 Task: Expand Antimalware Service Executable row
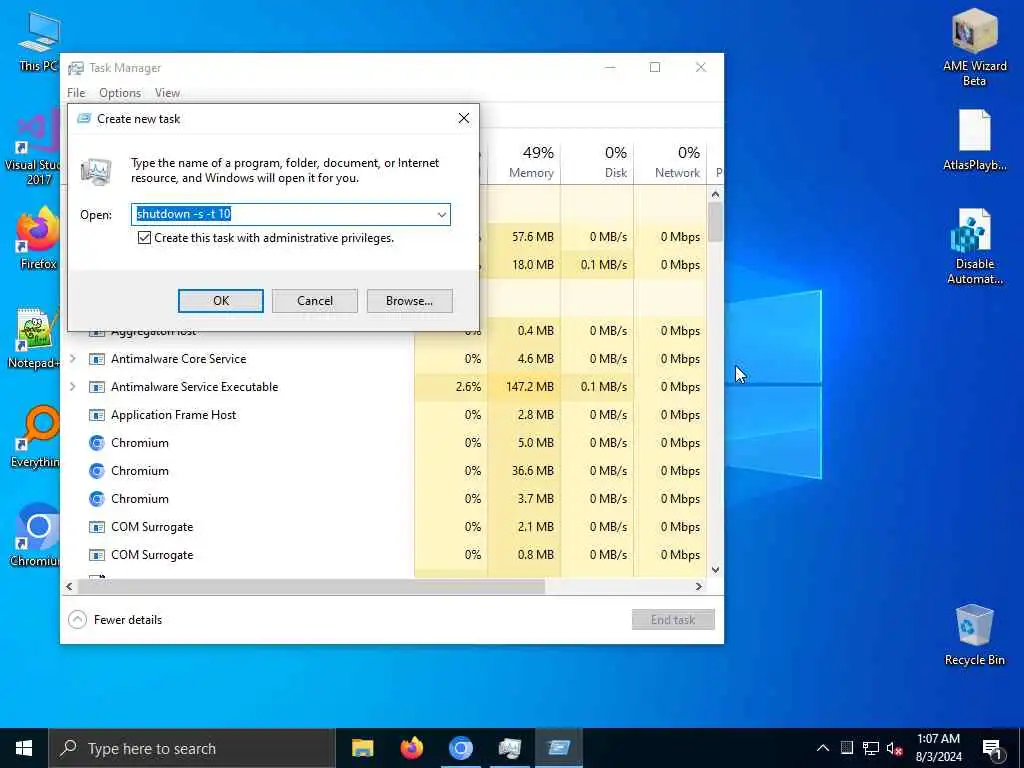point(72,387)
